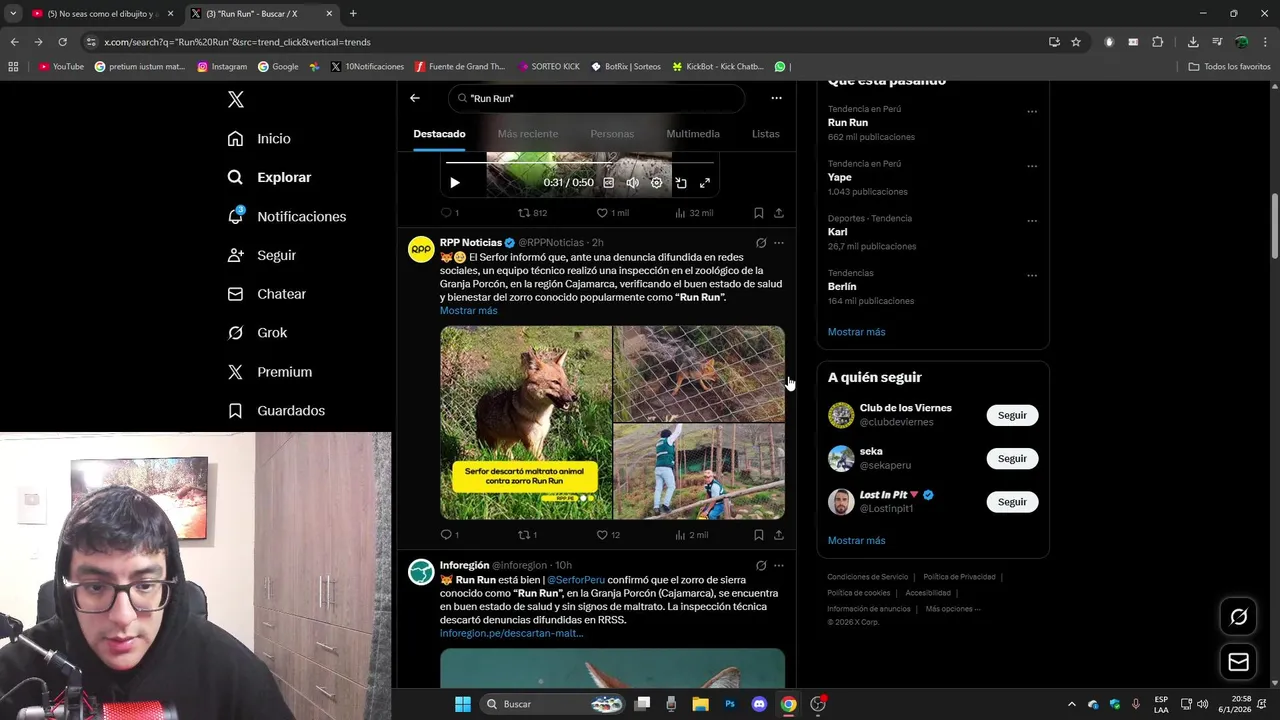The image size is (1280, 720).
Task: Open more options for Karl trend
Action: point(1032,221)
